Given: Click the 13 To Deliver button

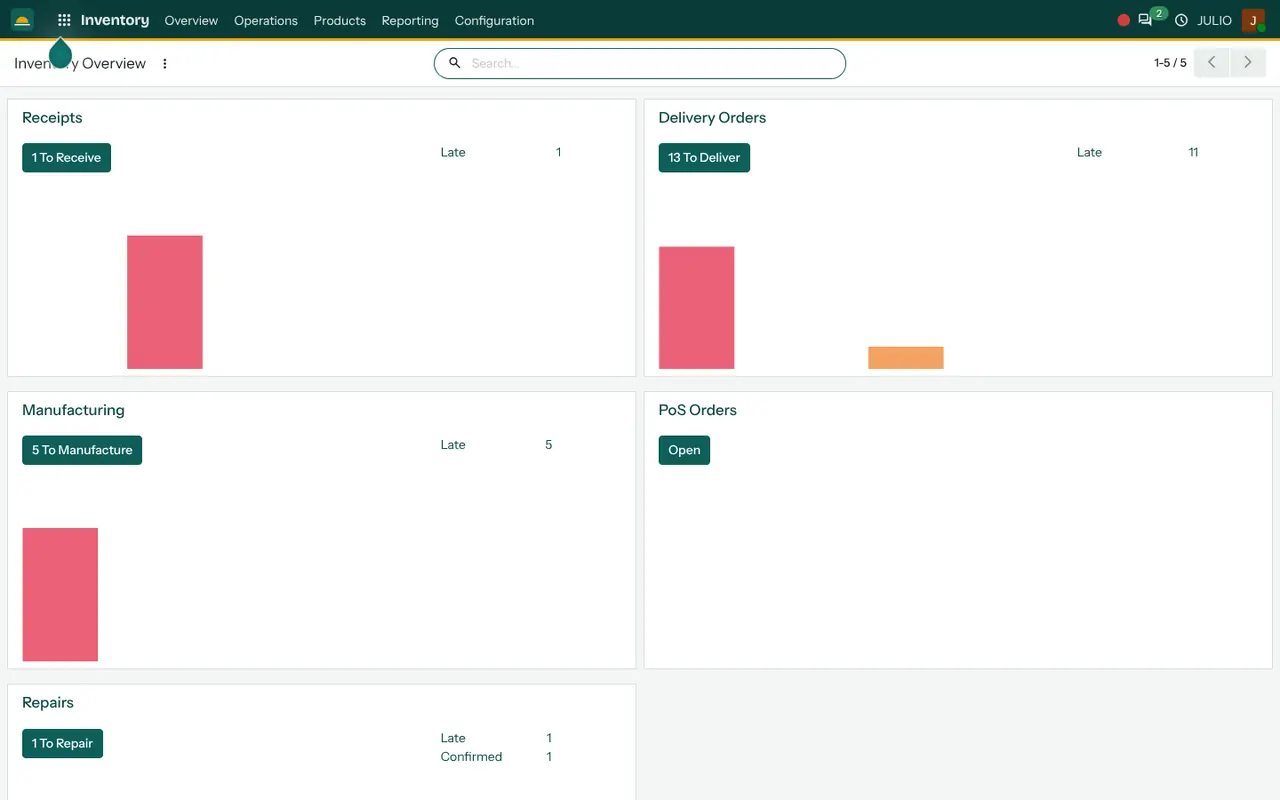Looking at the screenshot, I should coord(704,158).
